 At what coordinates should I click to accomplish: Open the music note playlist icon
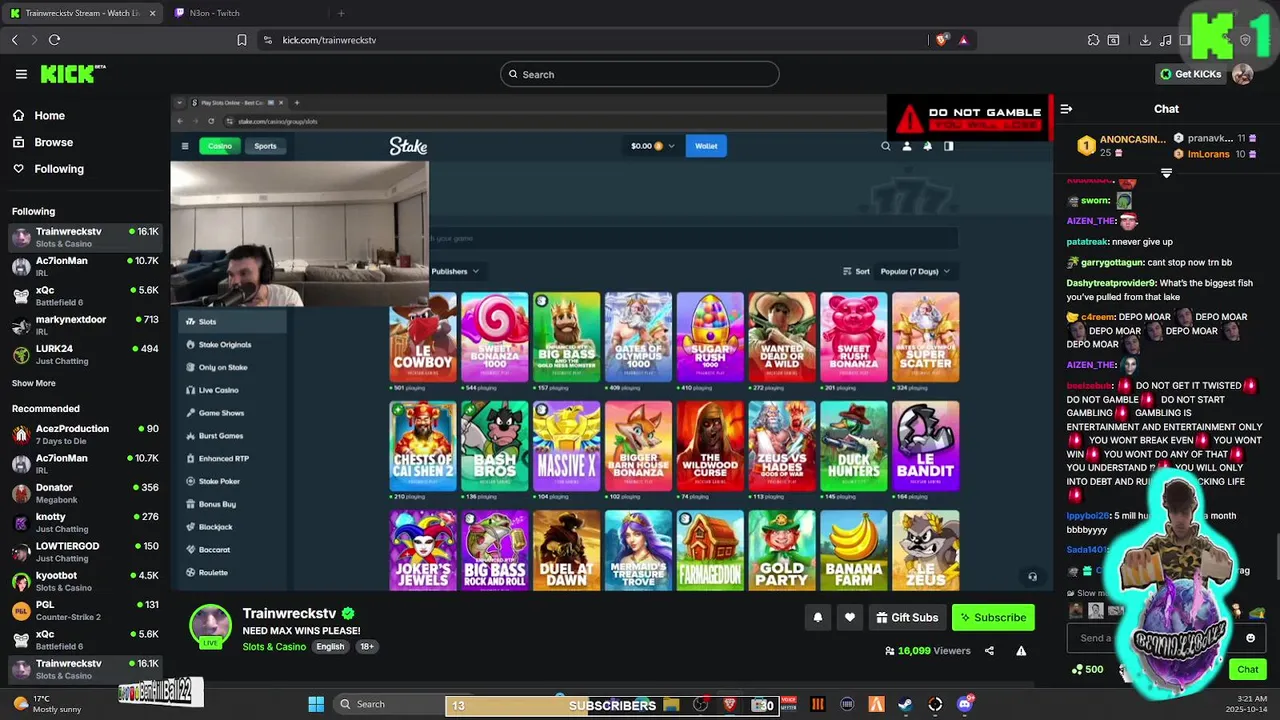coord(1165,40)
